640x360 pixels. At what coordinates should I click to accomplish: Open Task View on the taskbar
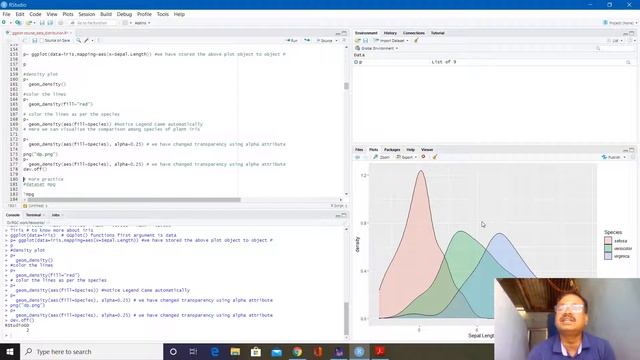[x=193, y=351]
